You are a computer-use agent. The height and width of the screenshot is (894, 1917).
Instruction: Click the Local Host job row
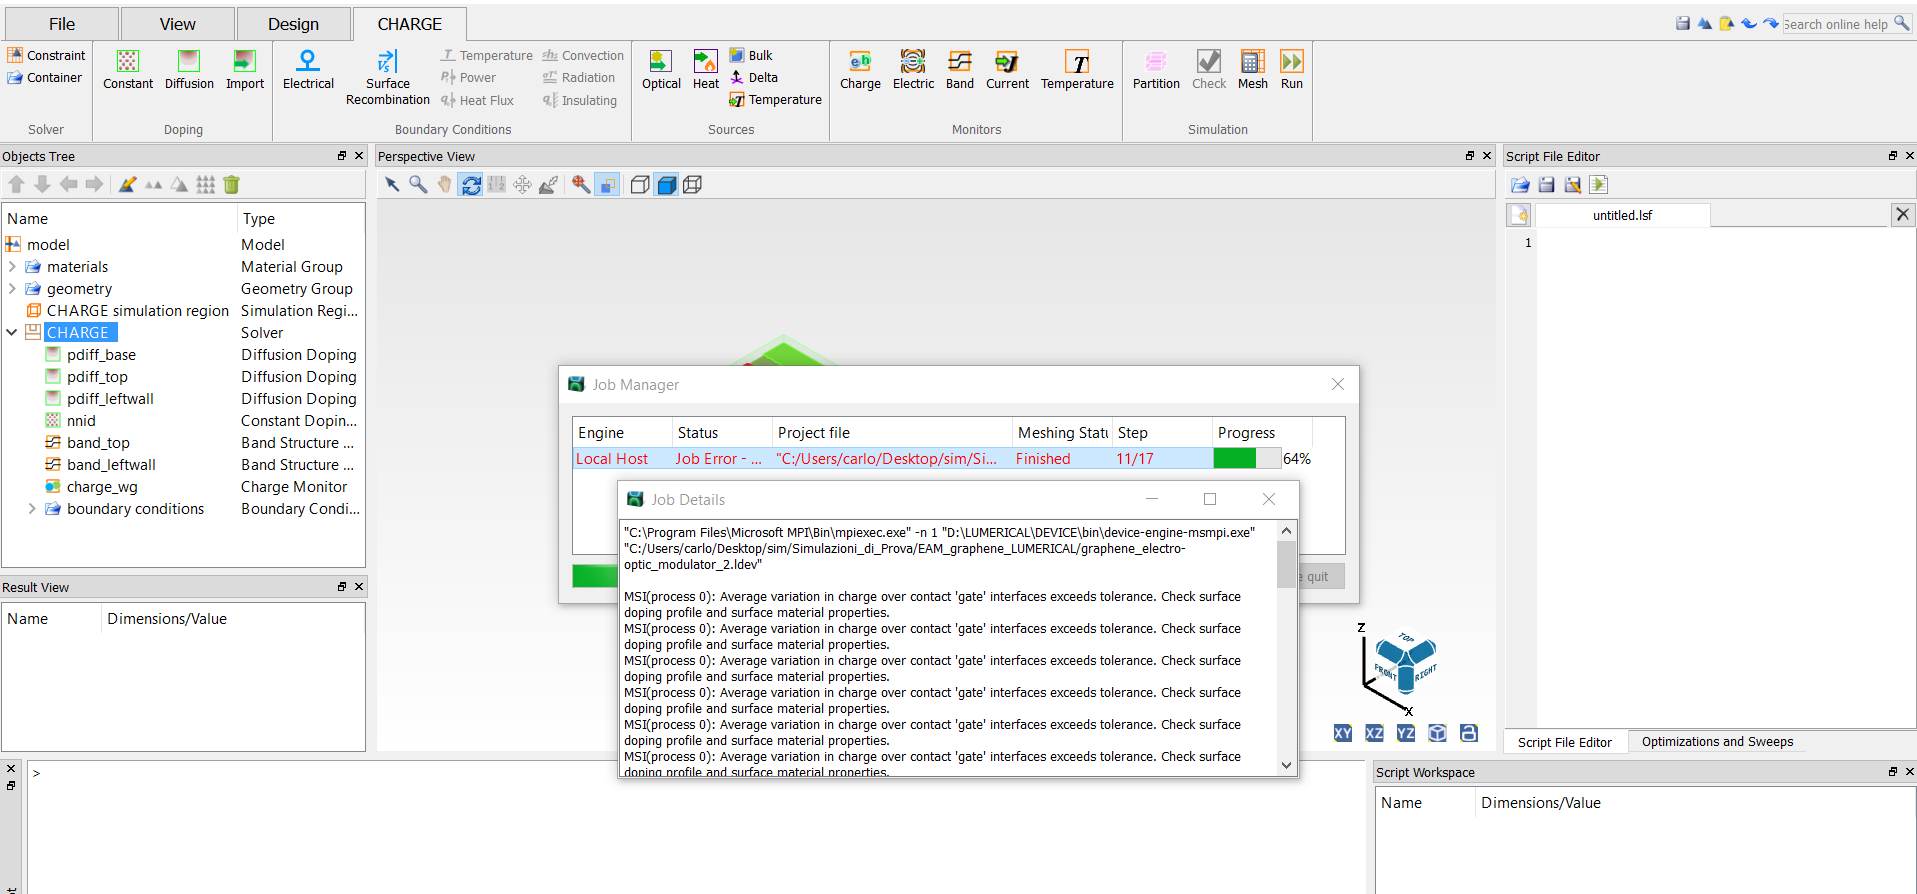942,458
